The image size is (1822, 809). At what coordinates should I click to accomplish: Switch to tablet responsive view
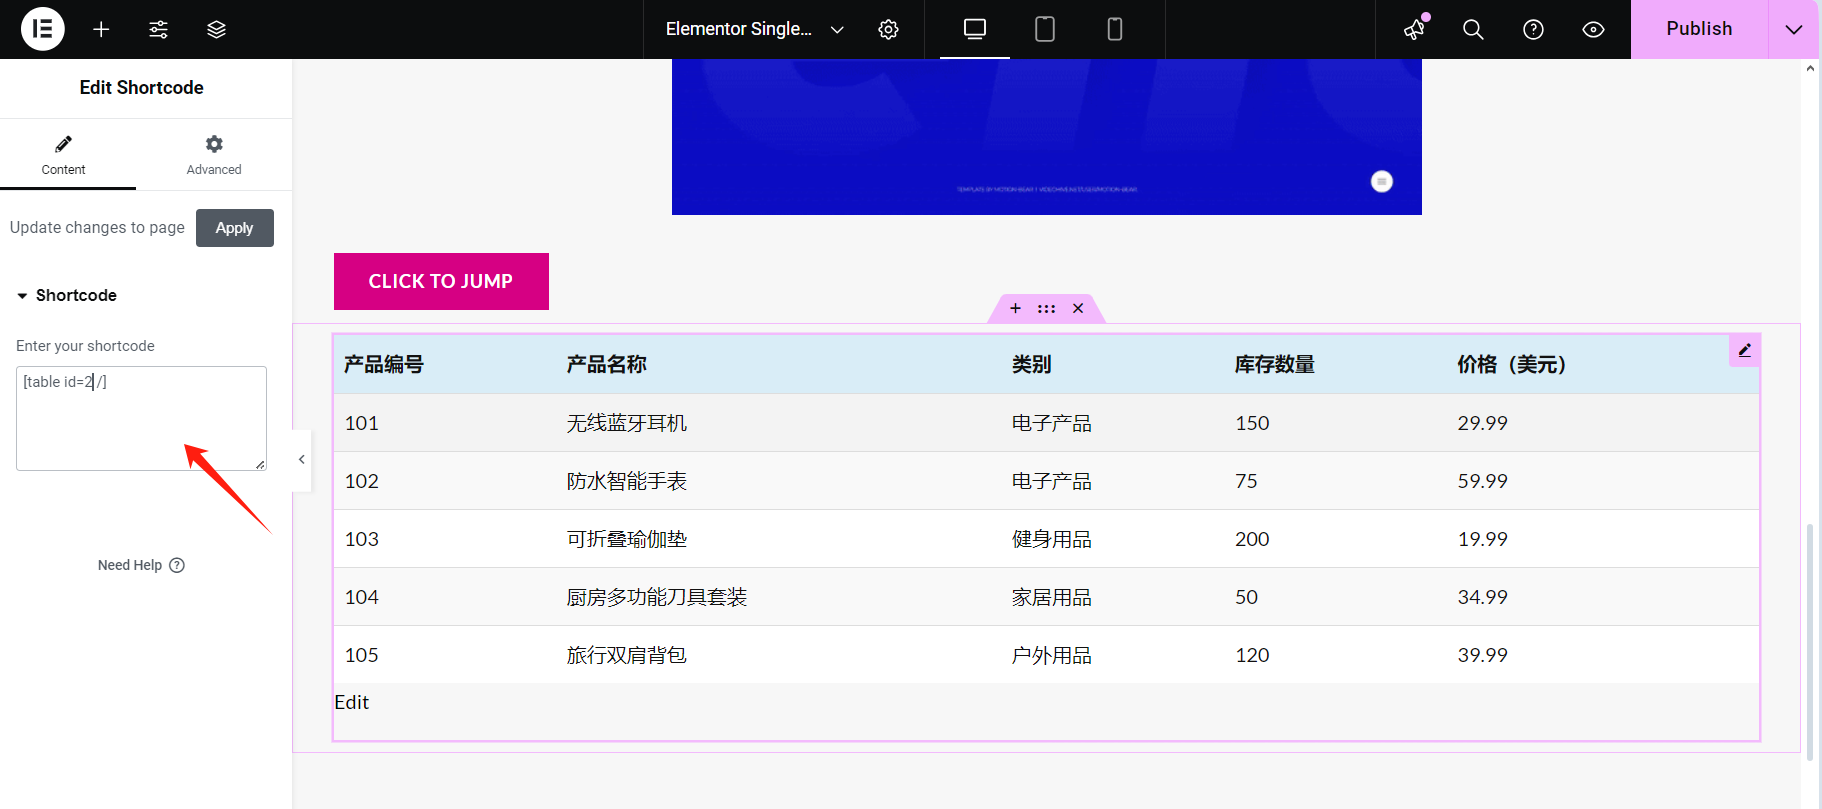1045,29
